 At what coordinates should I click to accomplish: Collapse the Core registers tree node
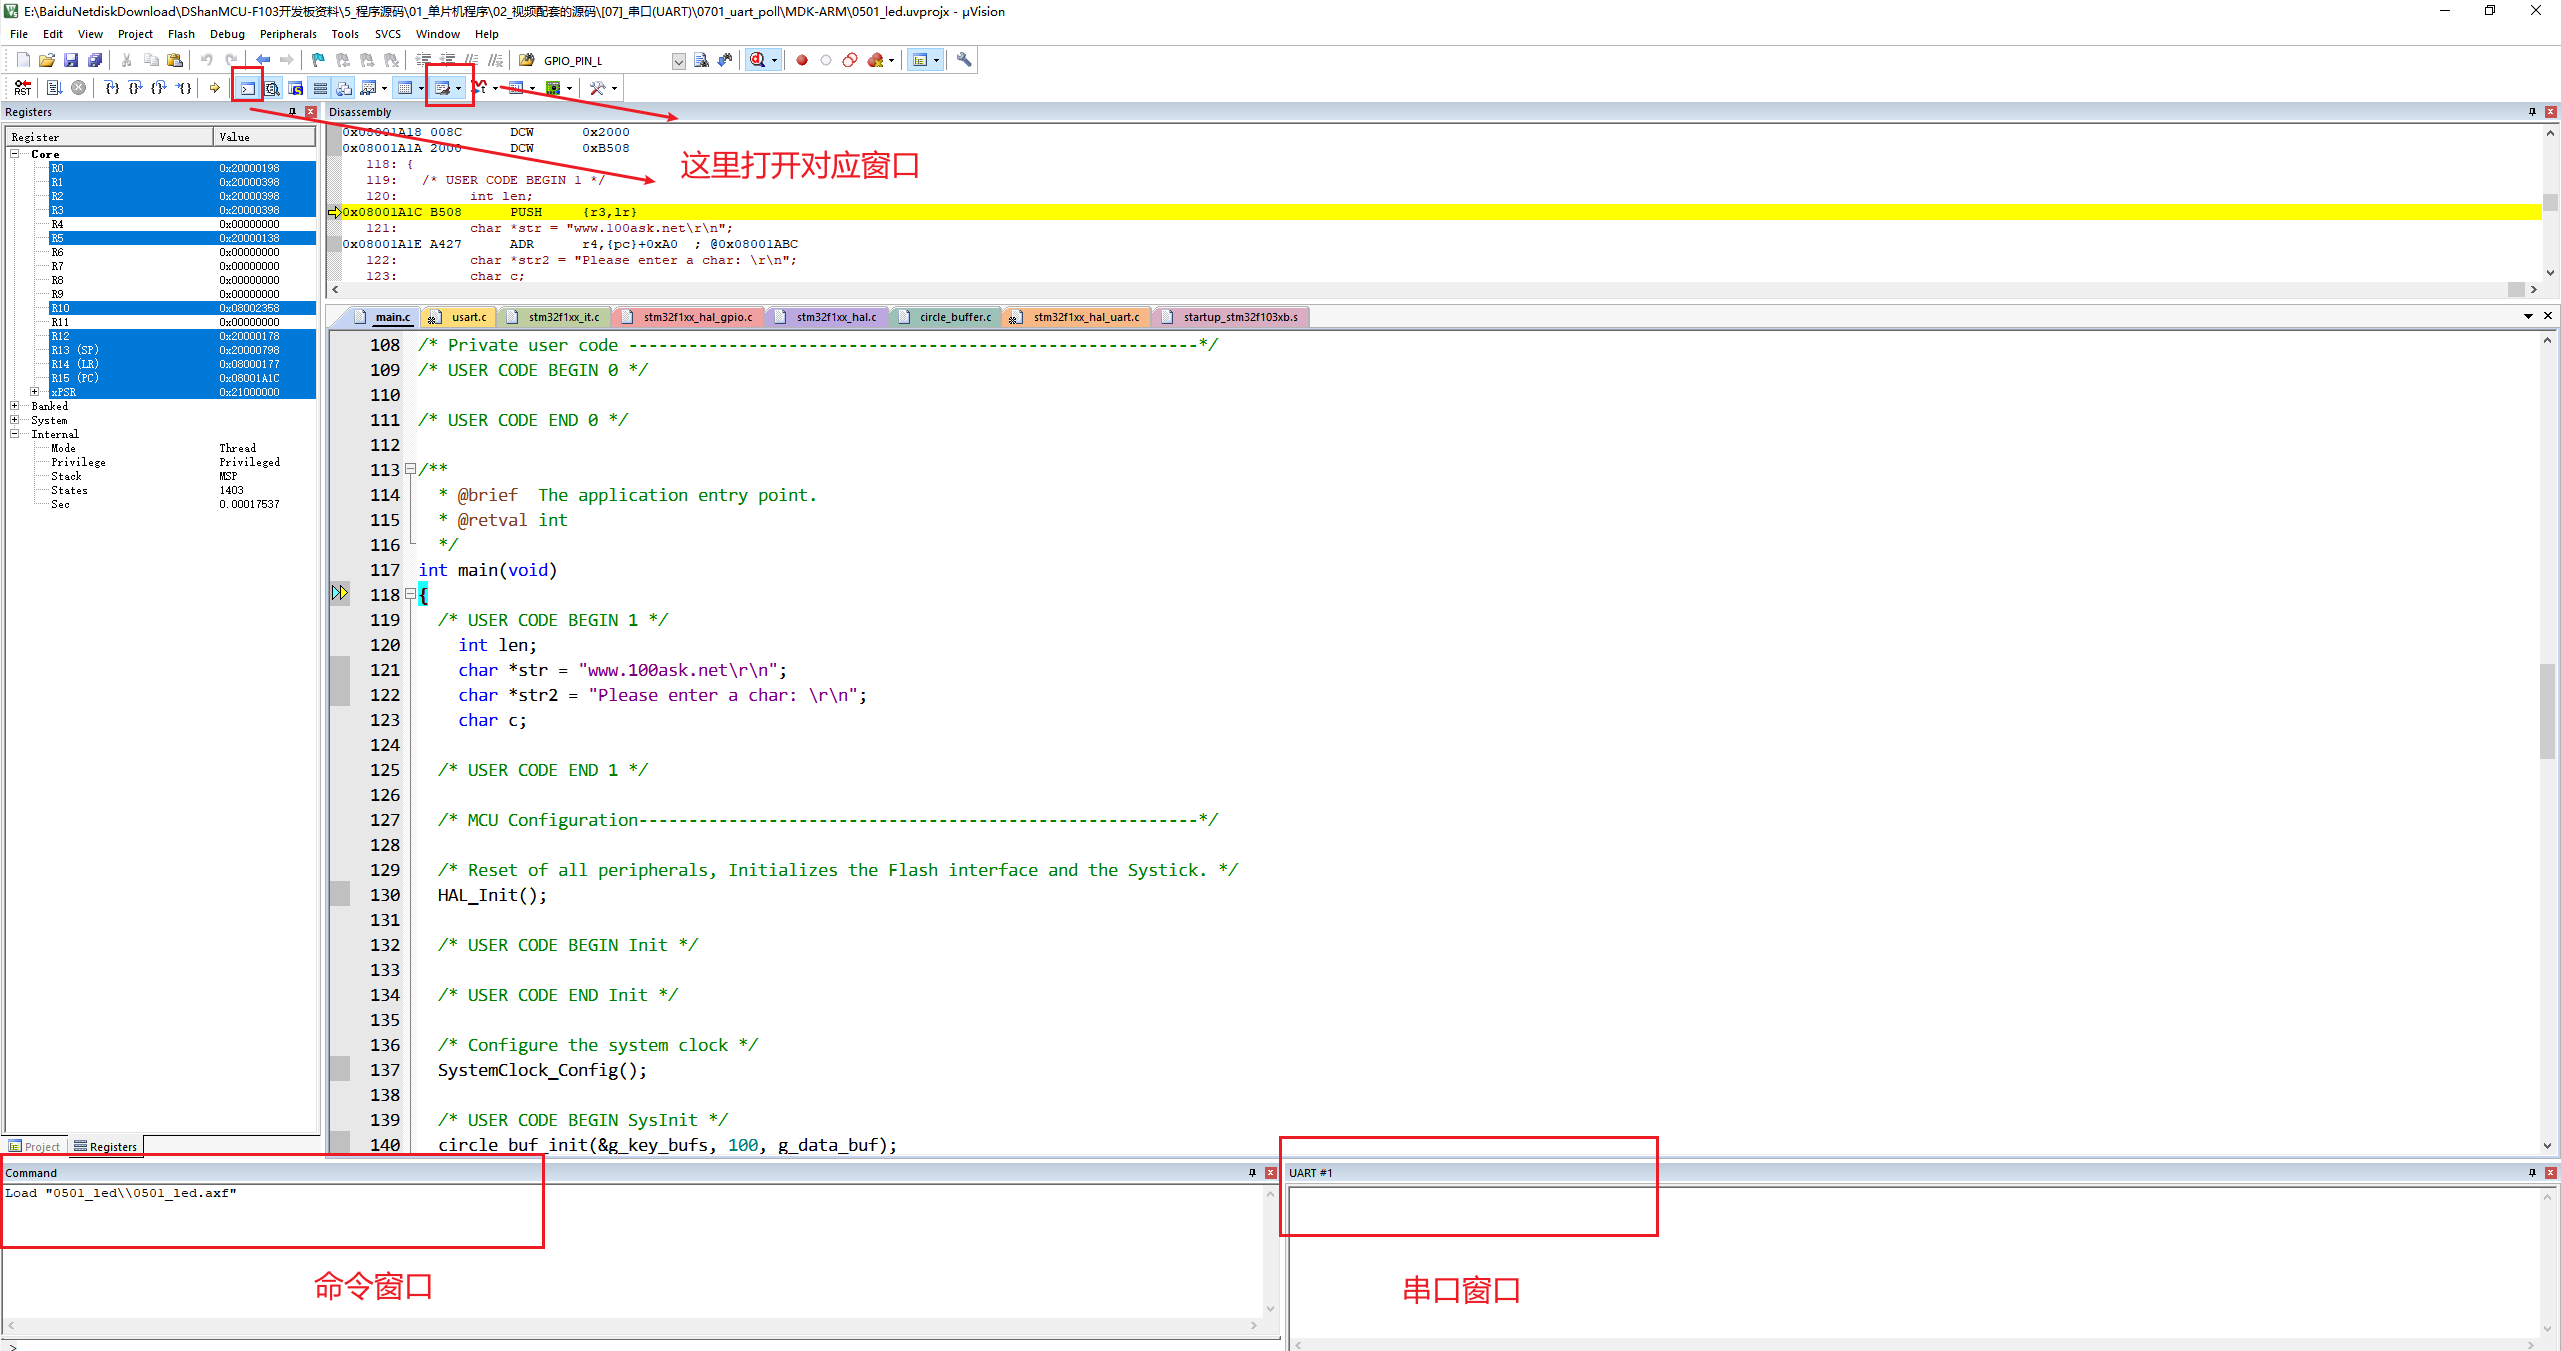point(15,154)
